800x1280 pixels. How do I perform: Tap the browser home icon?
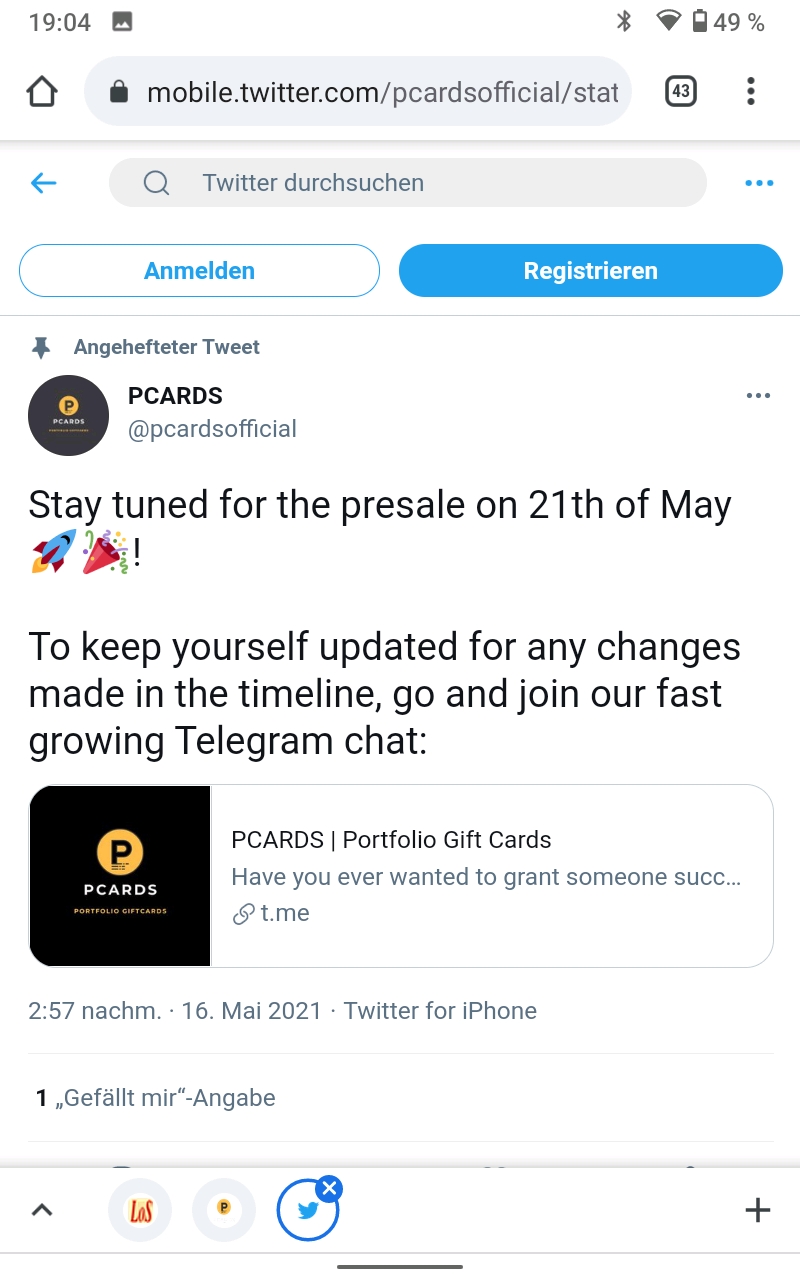pyautogui.click(x=41, y=92)
